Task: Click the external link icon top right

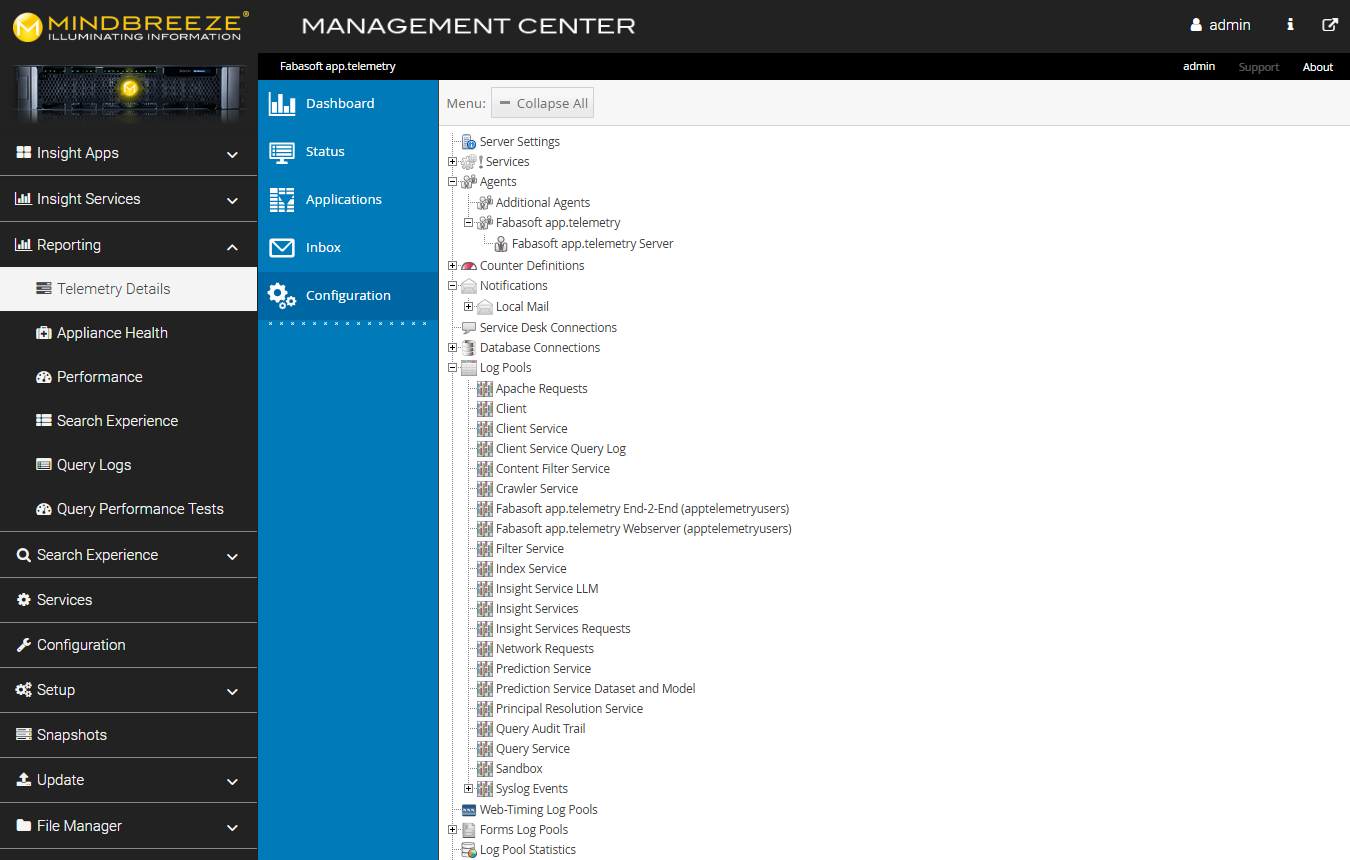Action: tap(1330, 25)
